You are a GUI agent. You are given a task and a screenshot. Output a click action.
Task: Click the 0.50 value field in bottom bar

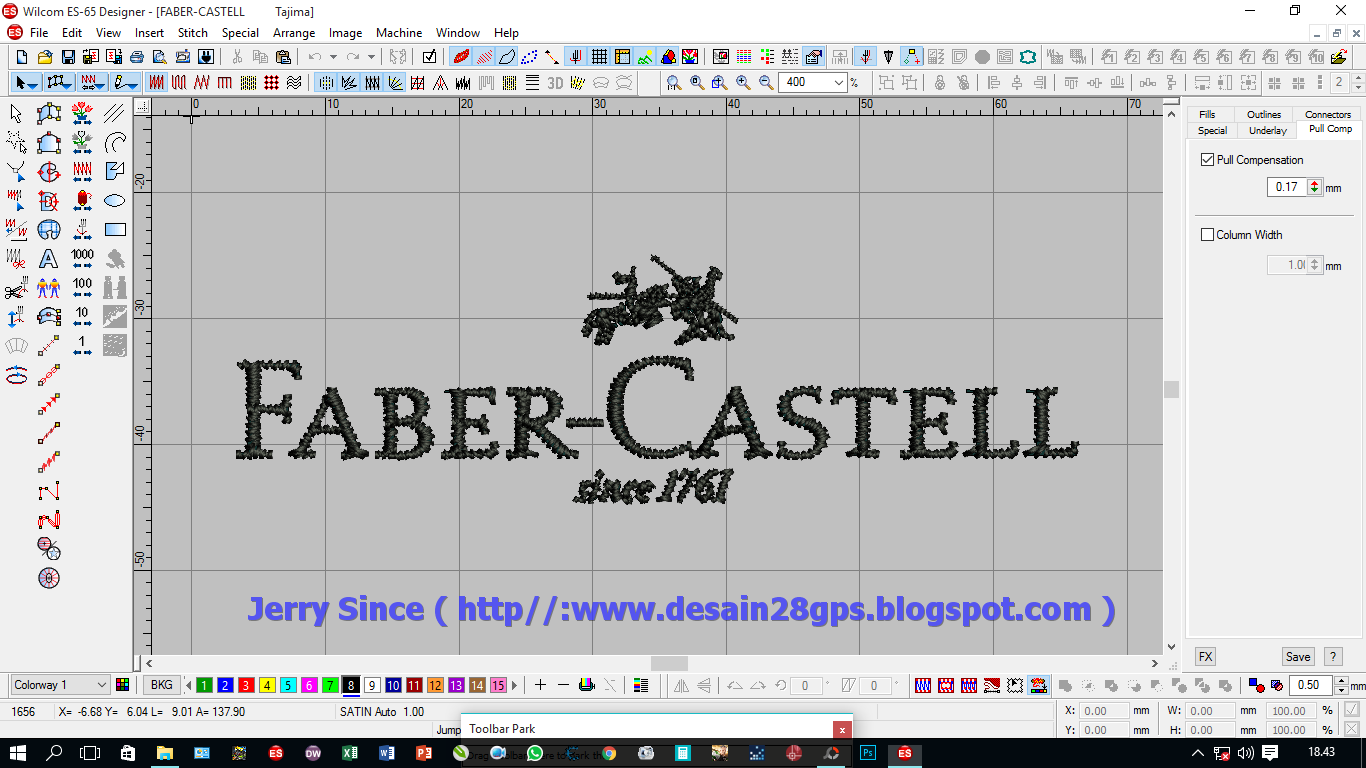(1309, 685)
